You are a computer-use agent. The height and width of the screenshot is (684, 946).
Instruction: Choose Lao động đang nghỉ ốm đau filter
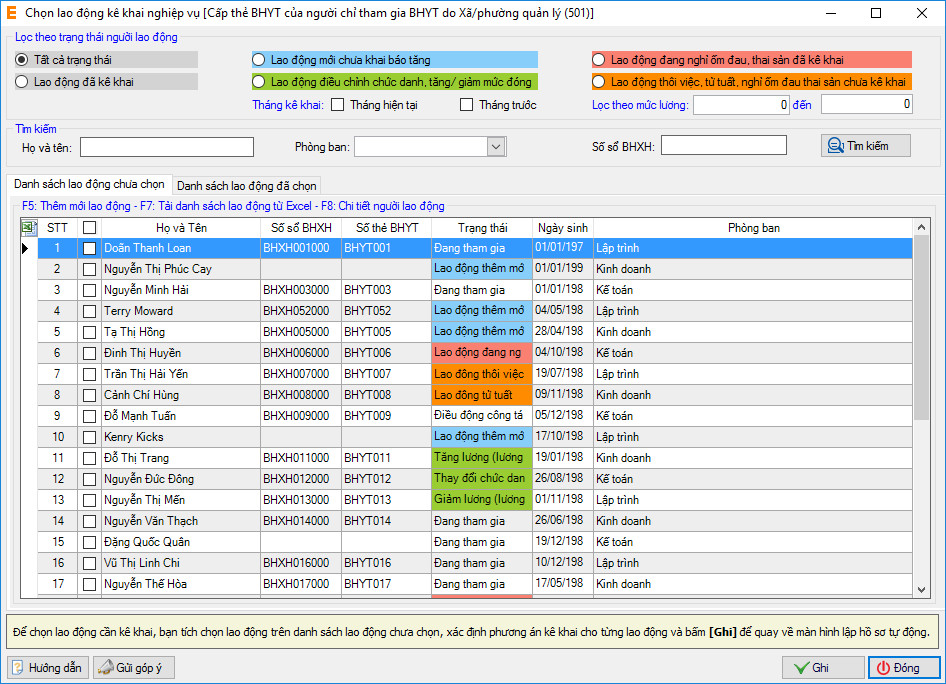click(599, 60)
